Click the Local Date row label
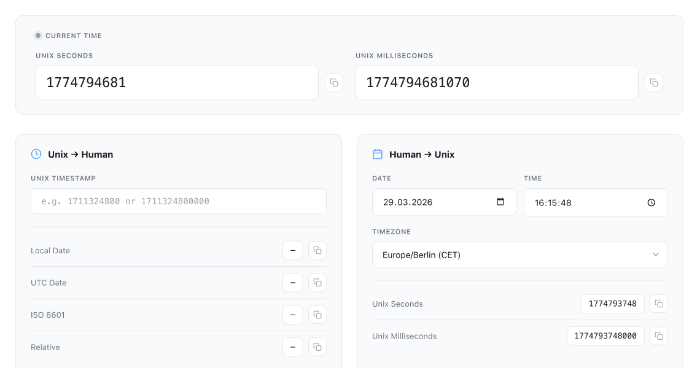The image size is (700, 368). click(50, 251)
